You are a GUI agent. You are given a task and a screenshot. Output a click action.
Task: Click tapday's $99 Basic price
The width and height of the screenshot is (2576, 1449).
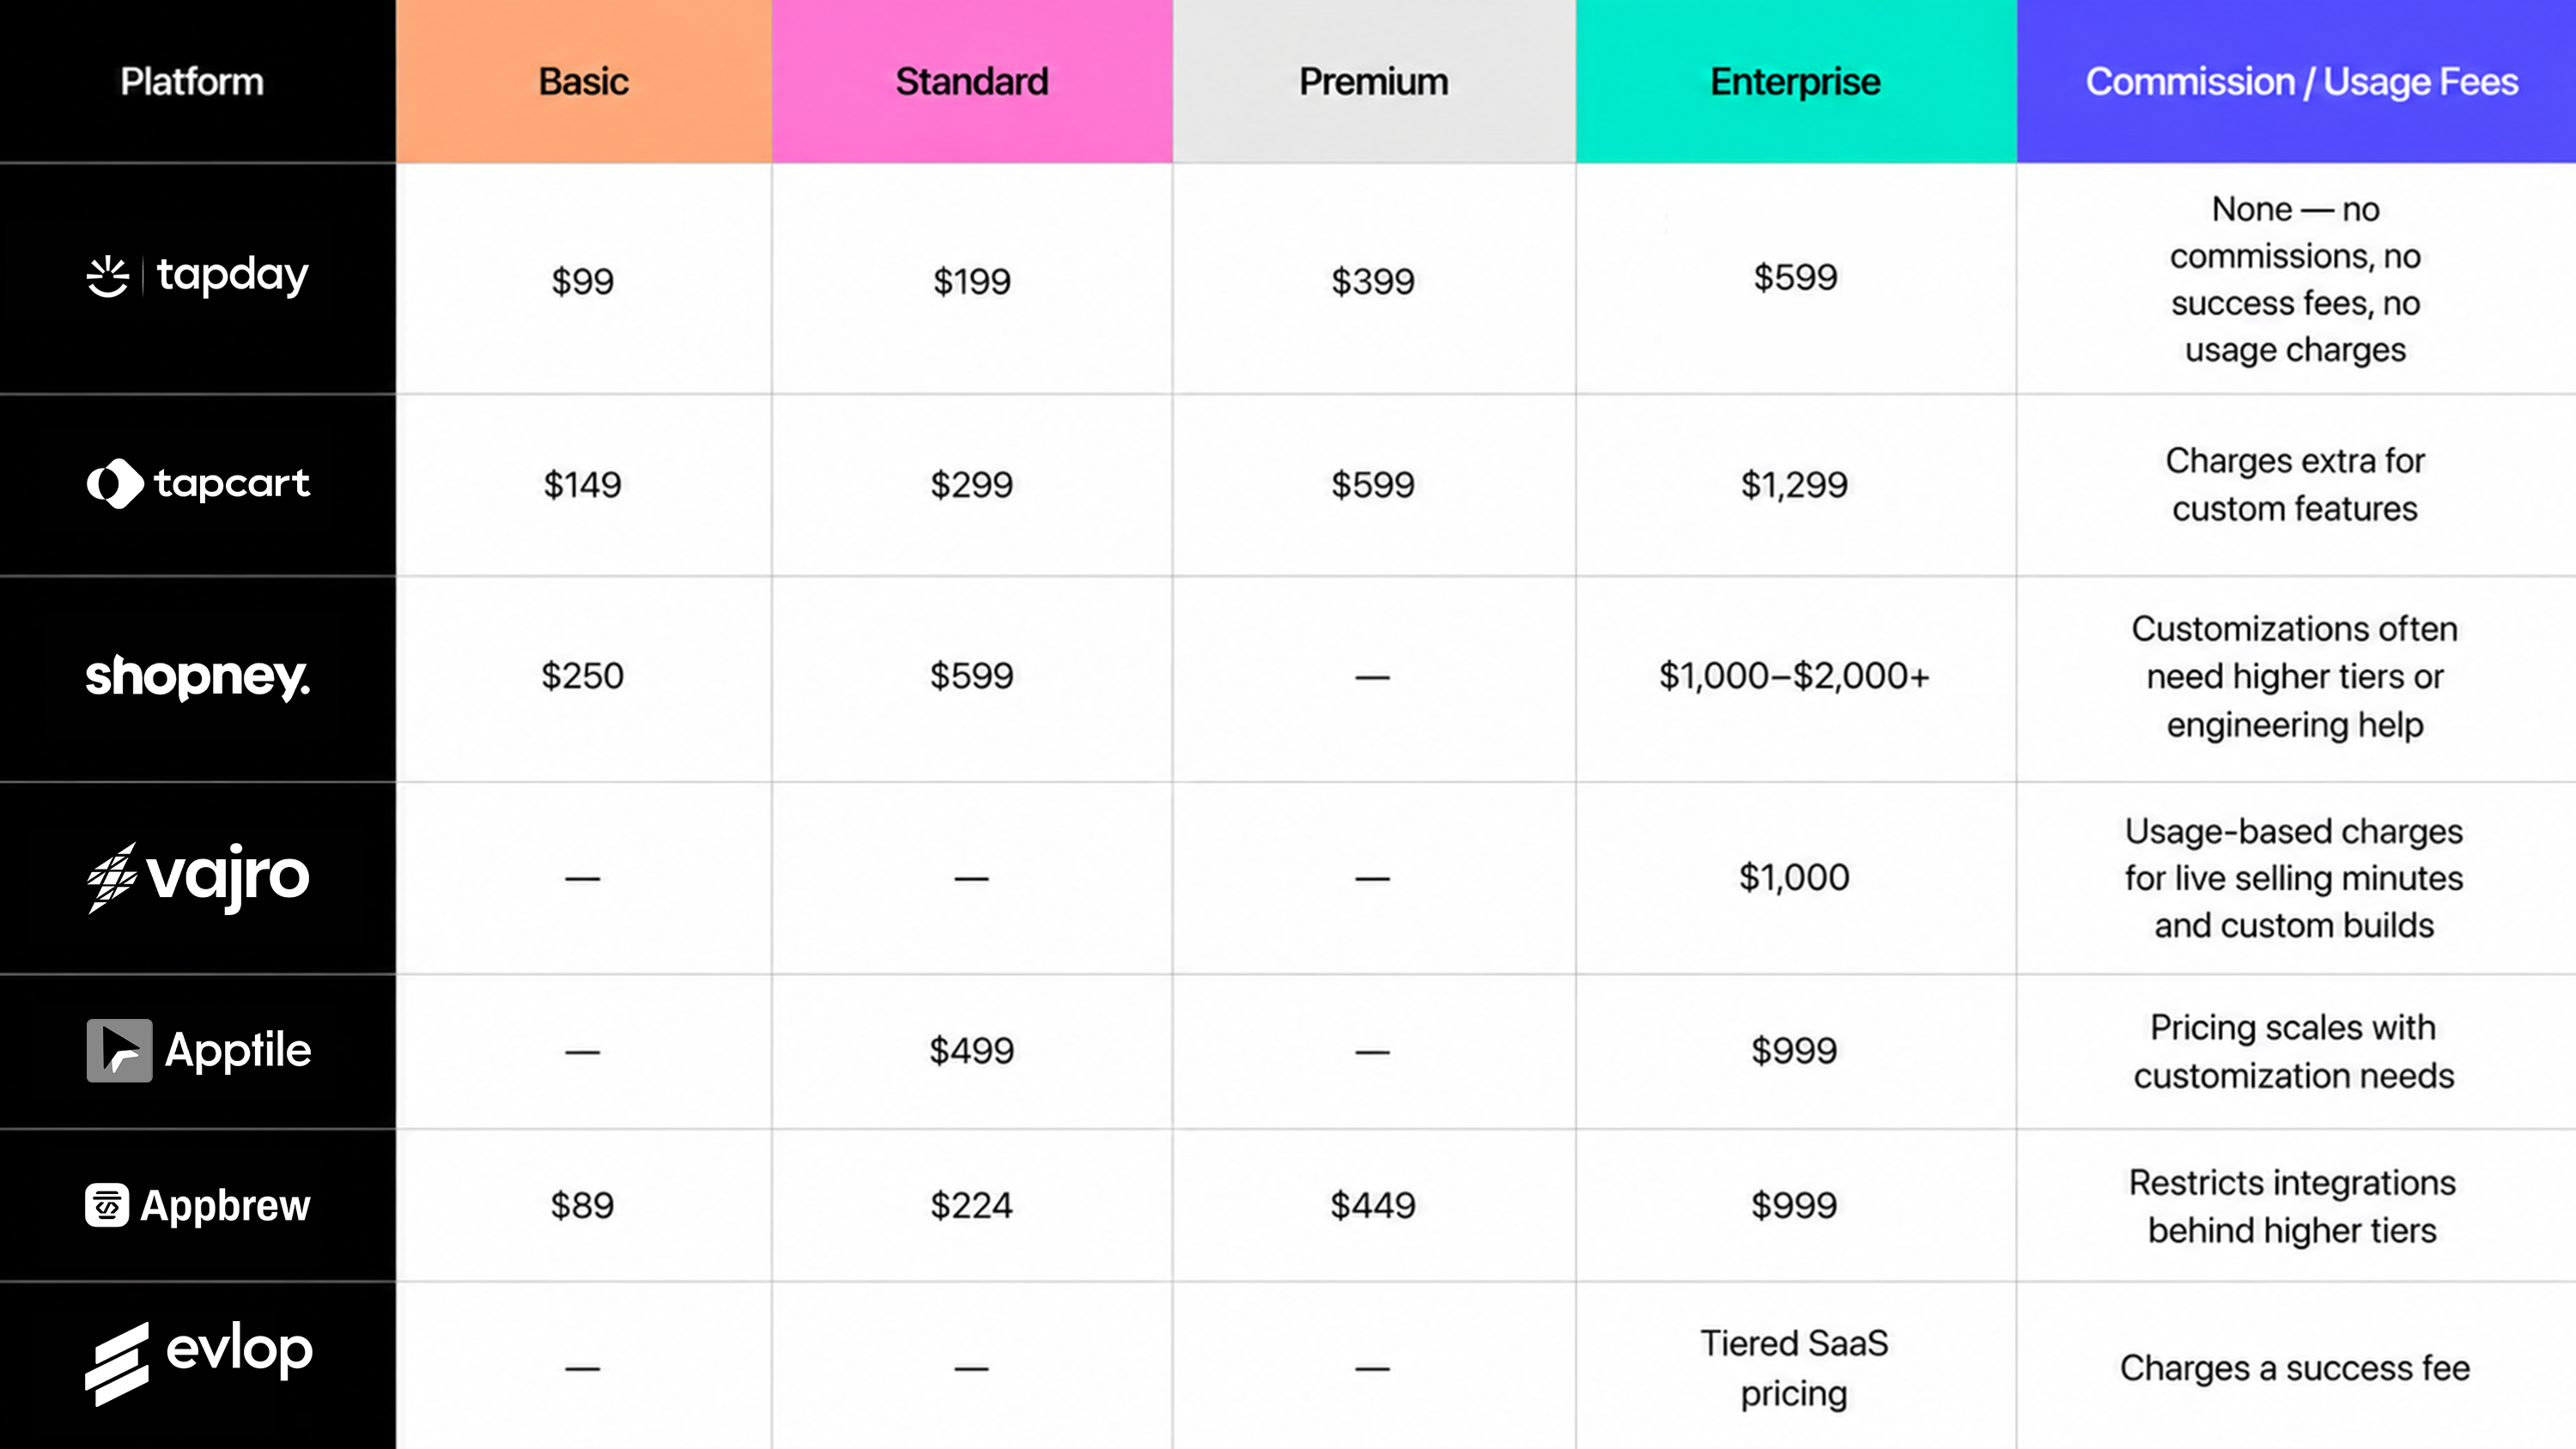coord(583,281)
